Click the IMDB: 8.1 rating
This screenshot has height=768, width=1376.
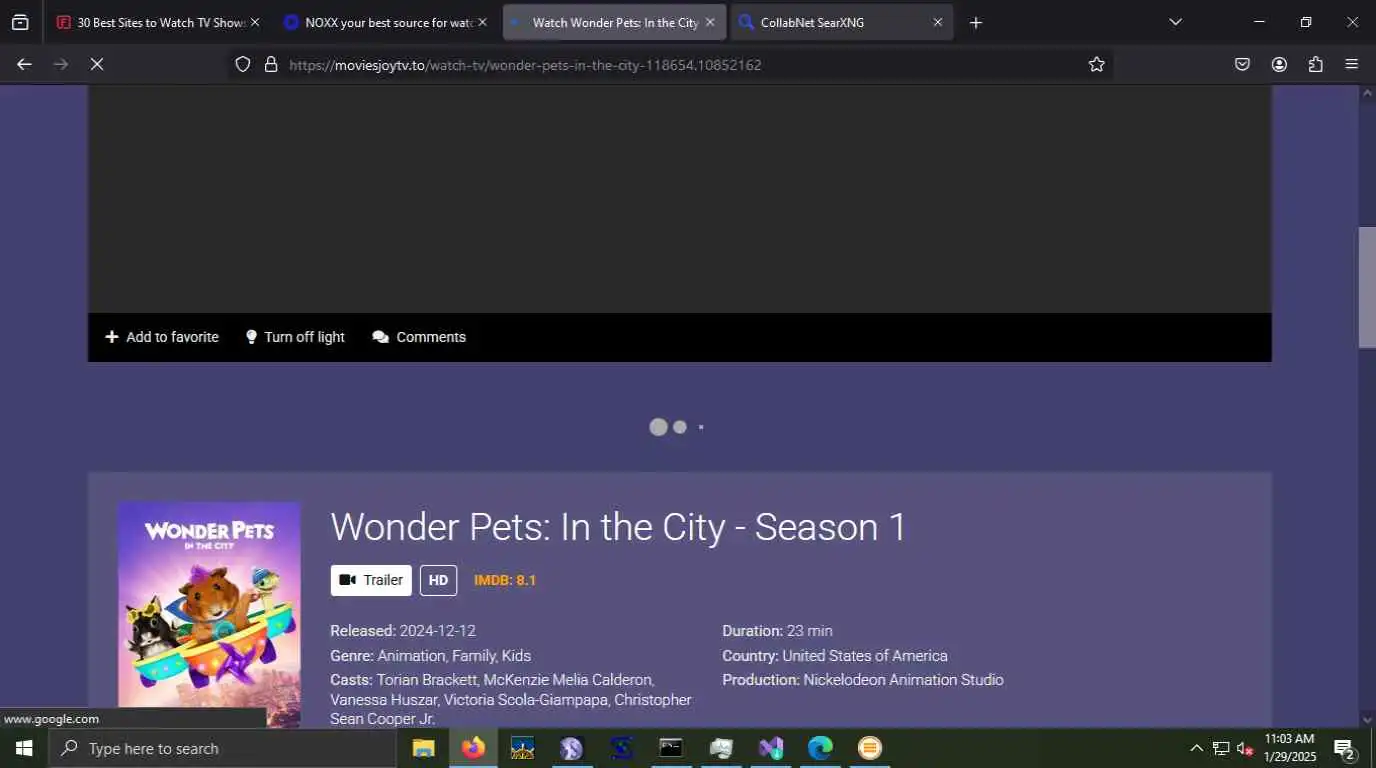click(505, 580)
